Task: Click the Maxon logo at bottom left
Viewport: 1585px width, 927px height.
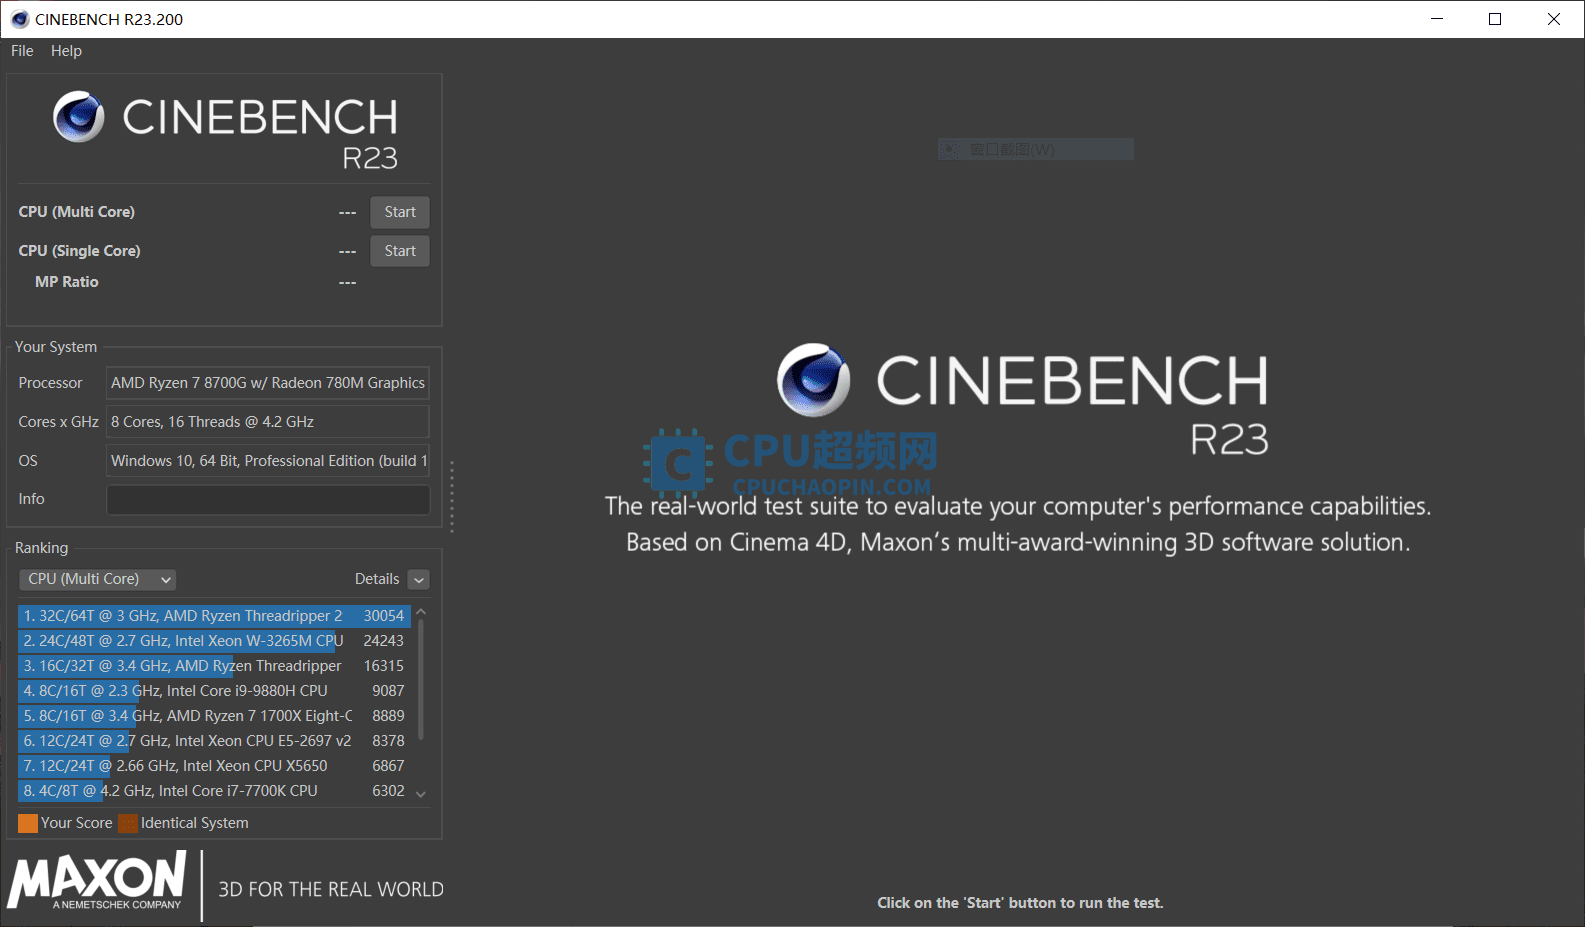Action: [x=97, y=881]
